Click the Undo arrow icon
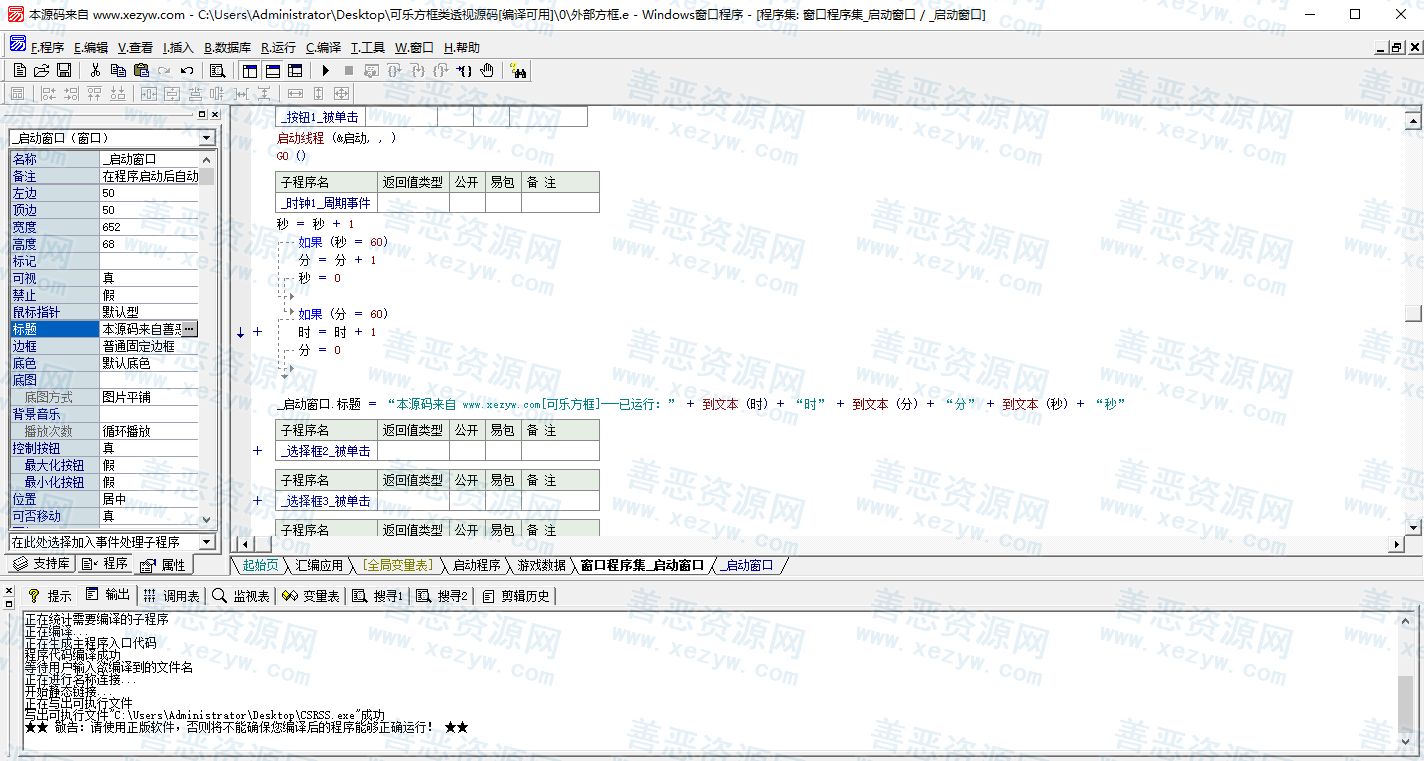 187,70
